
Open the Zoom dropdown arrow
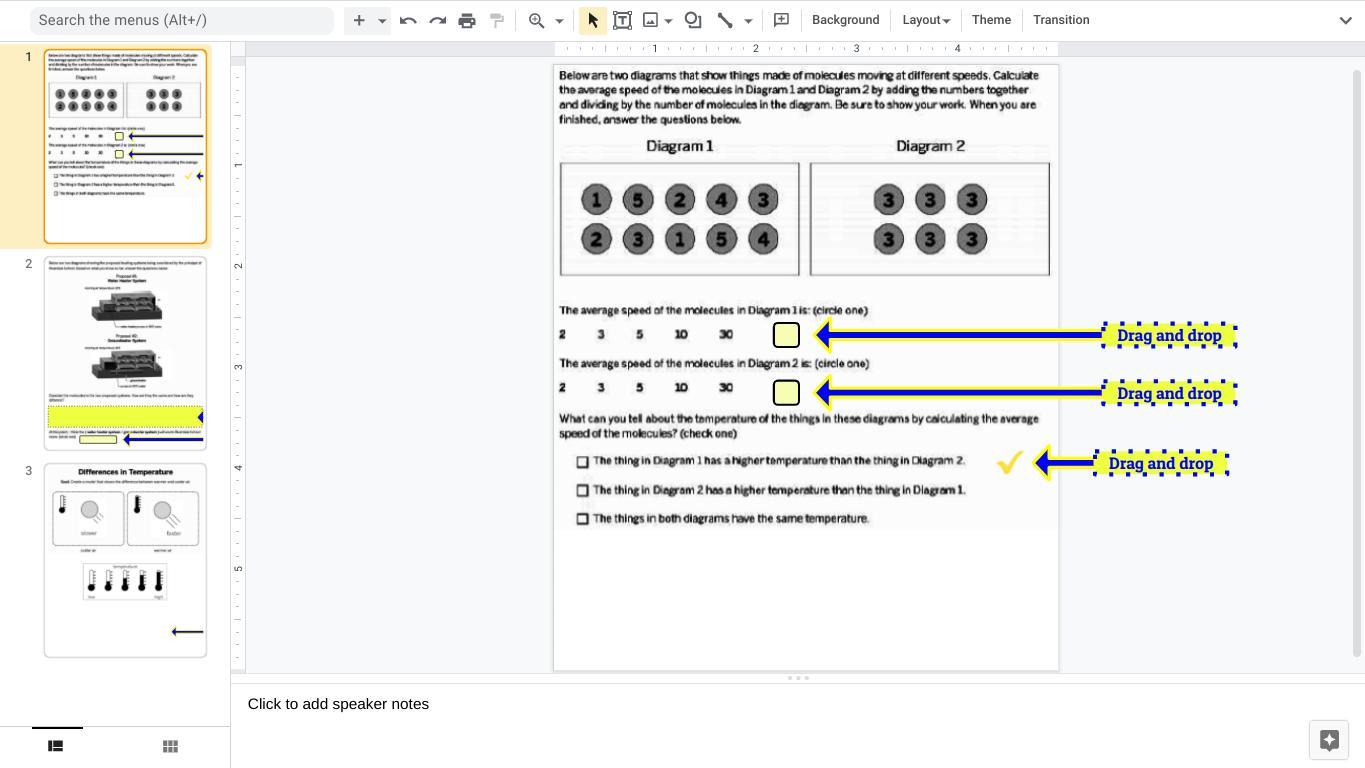pyautogui.click(x=559, y=20)
